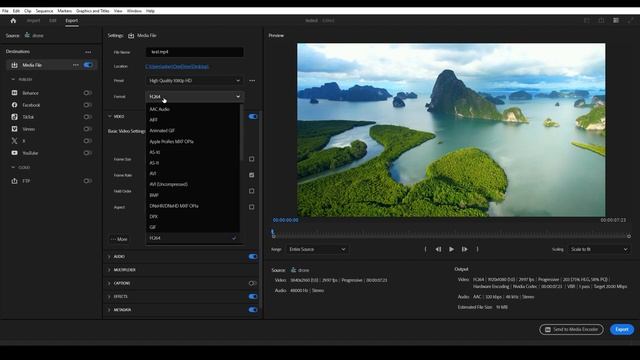Tick the Frame Size match source checkbox
Image resolution: width=640 pixels, height=360 pixels.
click(251, 159)
